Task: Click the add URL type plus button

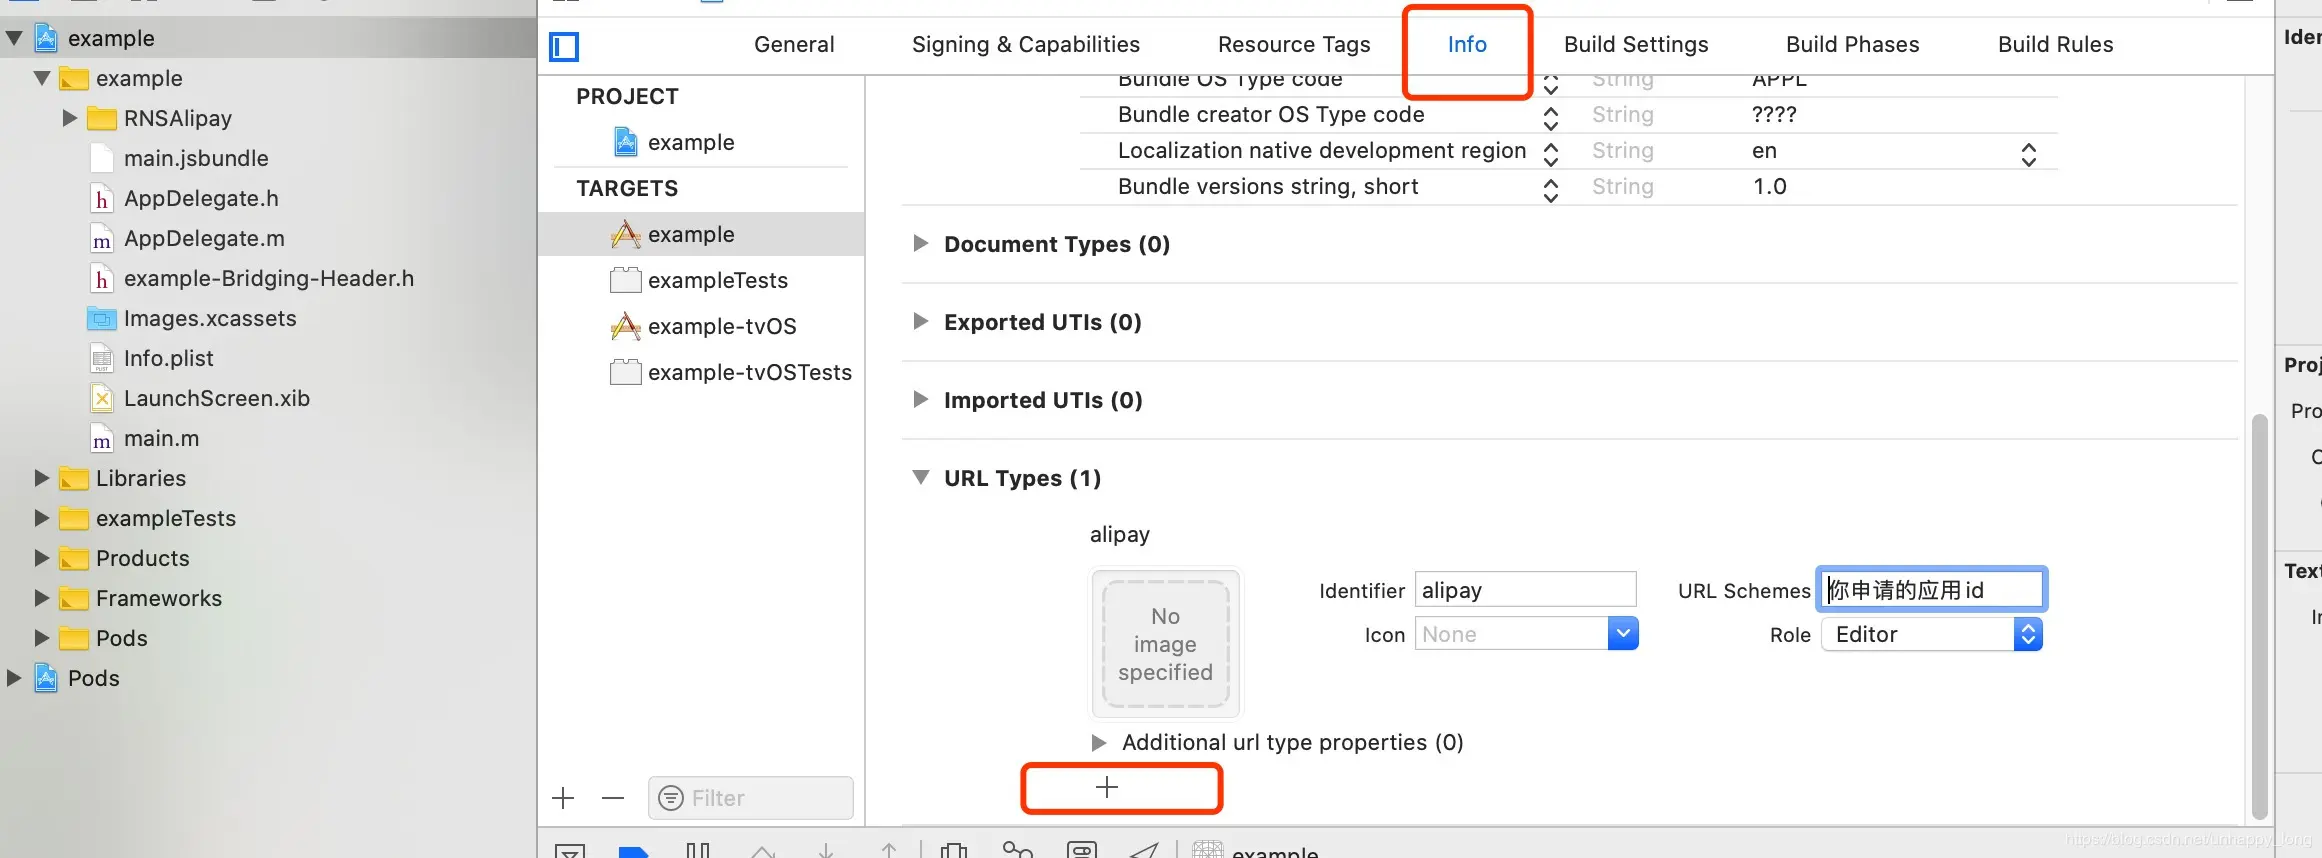Action: pyautogui.click(x=1106, y=788)
